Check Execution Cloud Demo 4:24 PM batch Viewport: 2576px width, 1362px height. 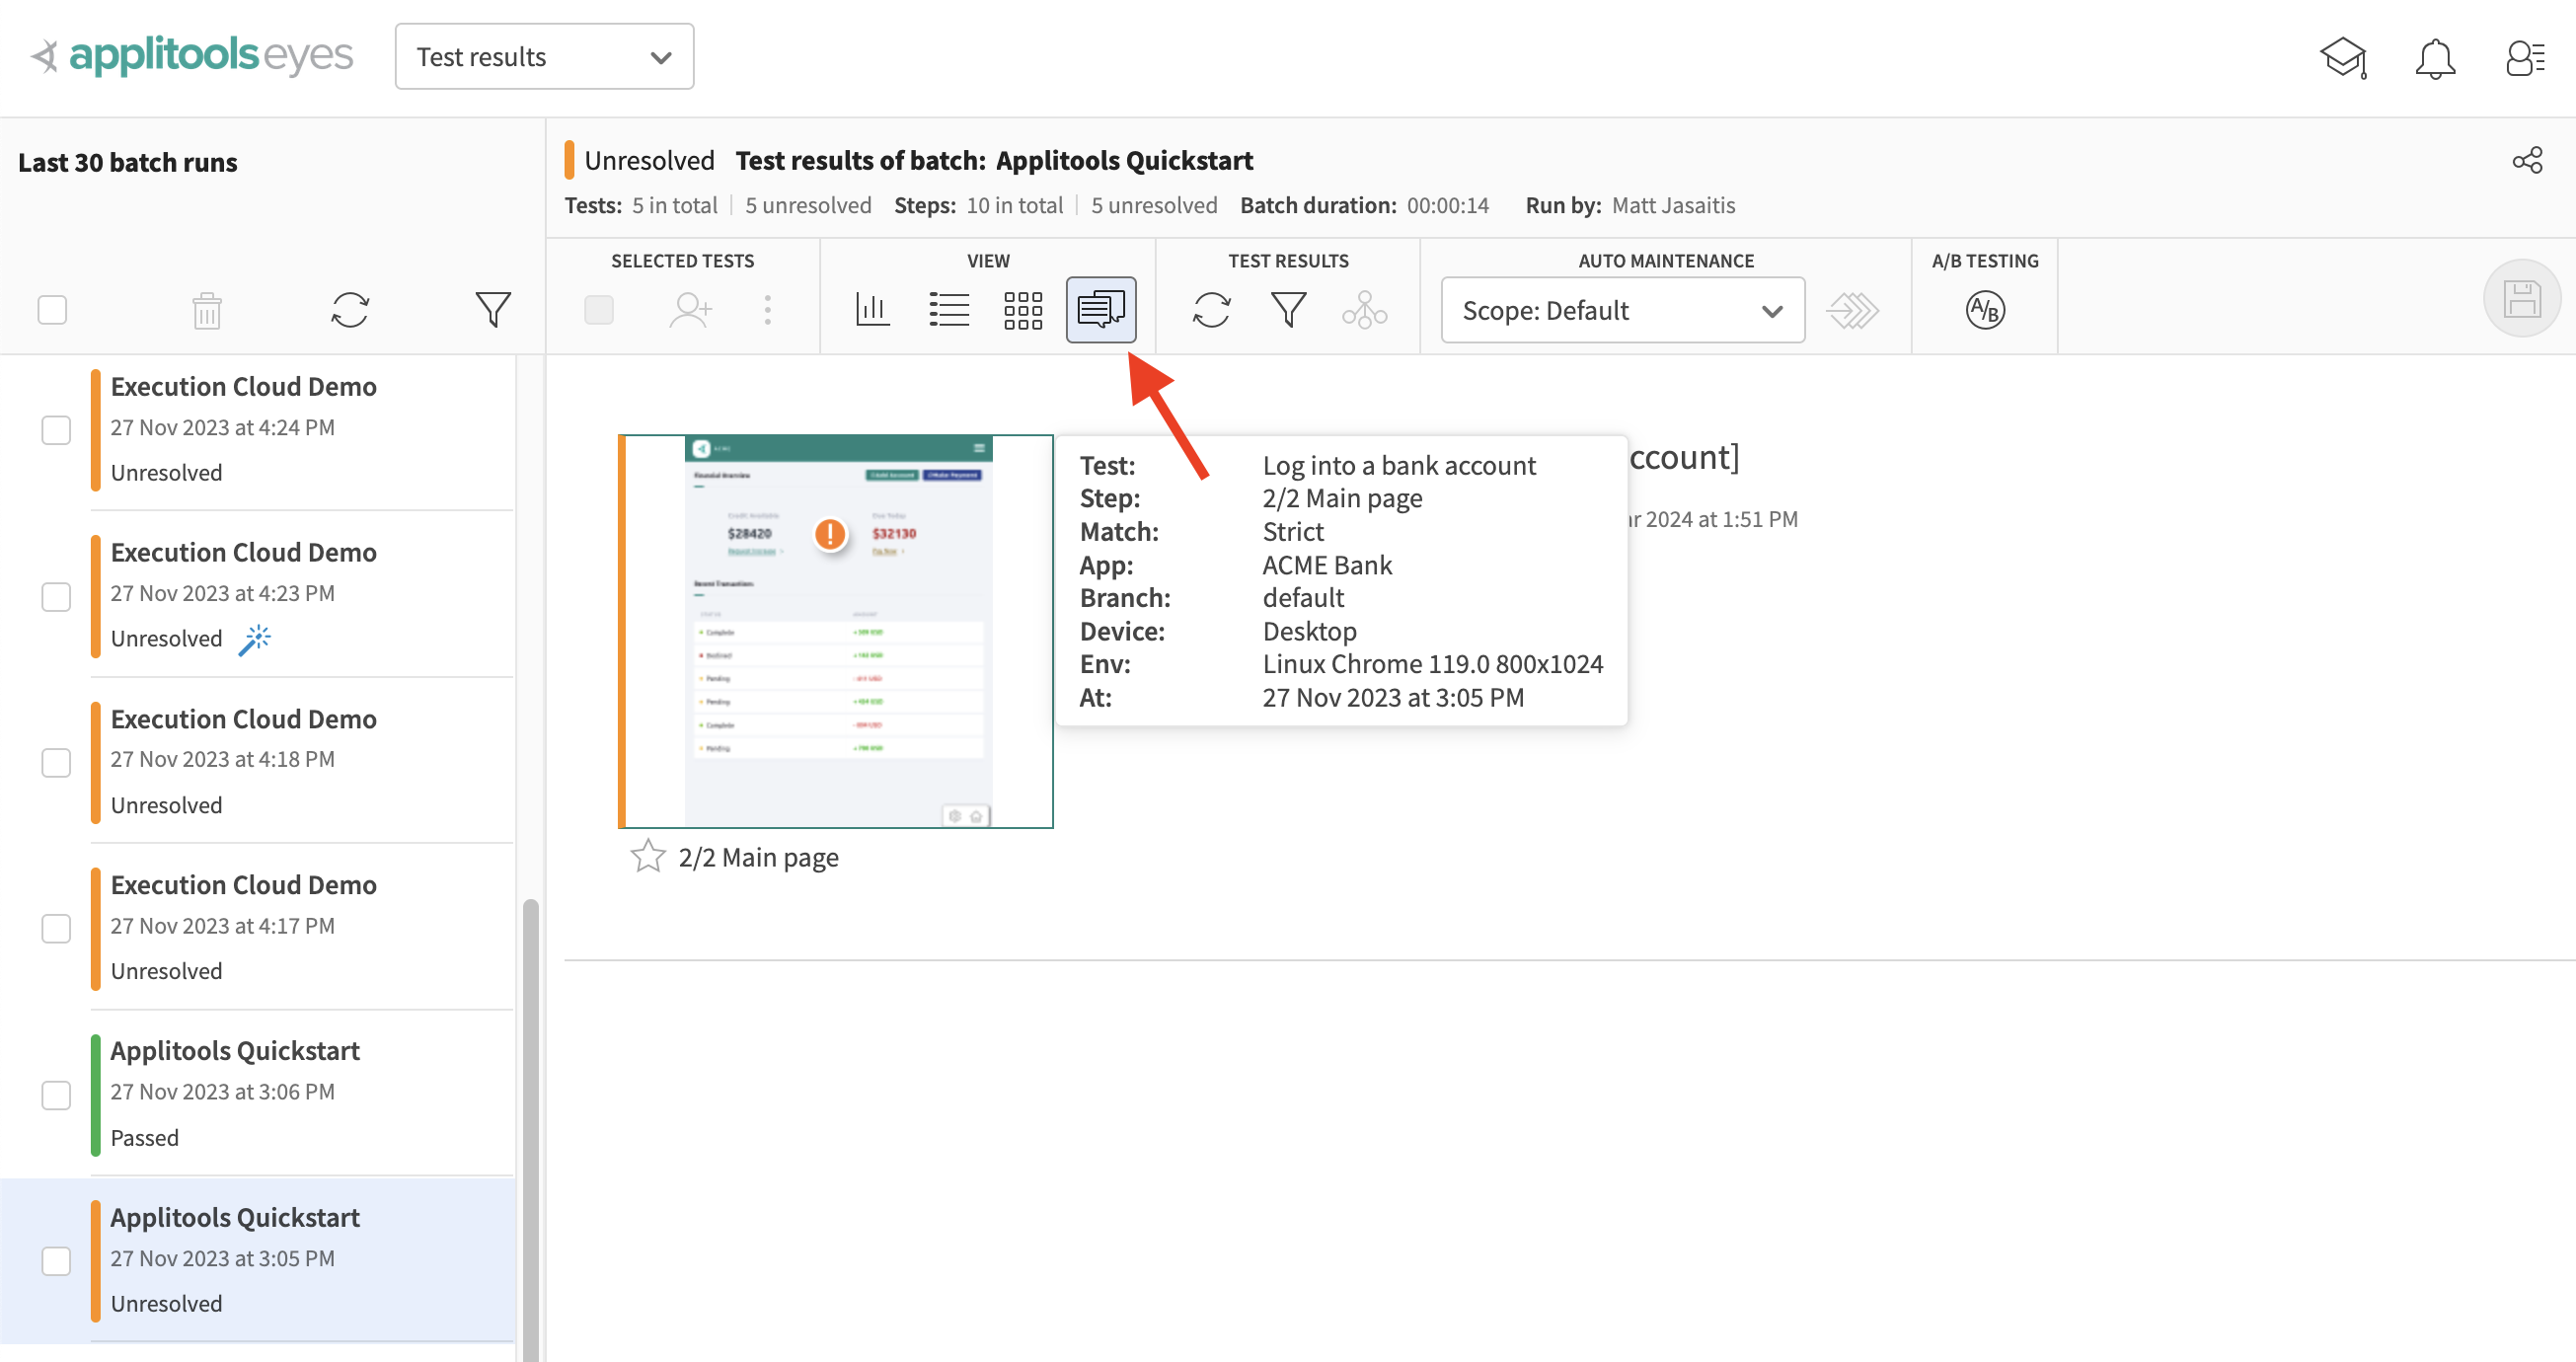coord(56,430)
